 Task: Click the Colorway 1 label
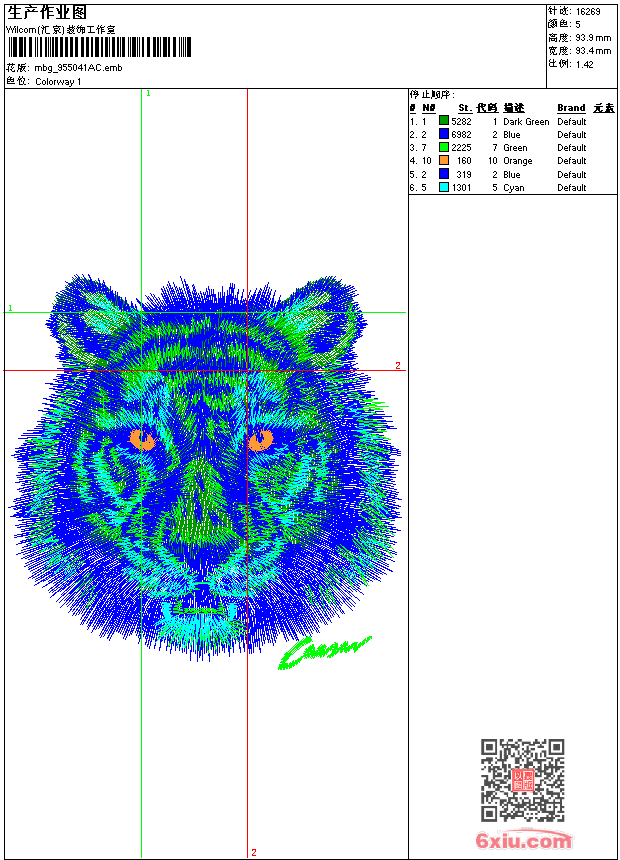[x=58, y=81]
